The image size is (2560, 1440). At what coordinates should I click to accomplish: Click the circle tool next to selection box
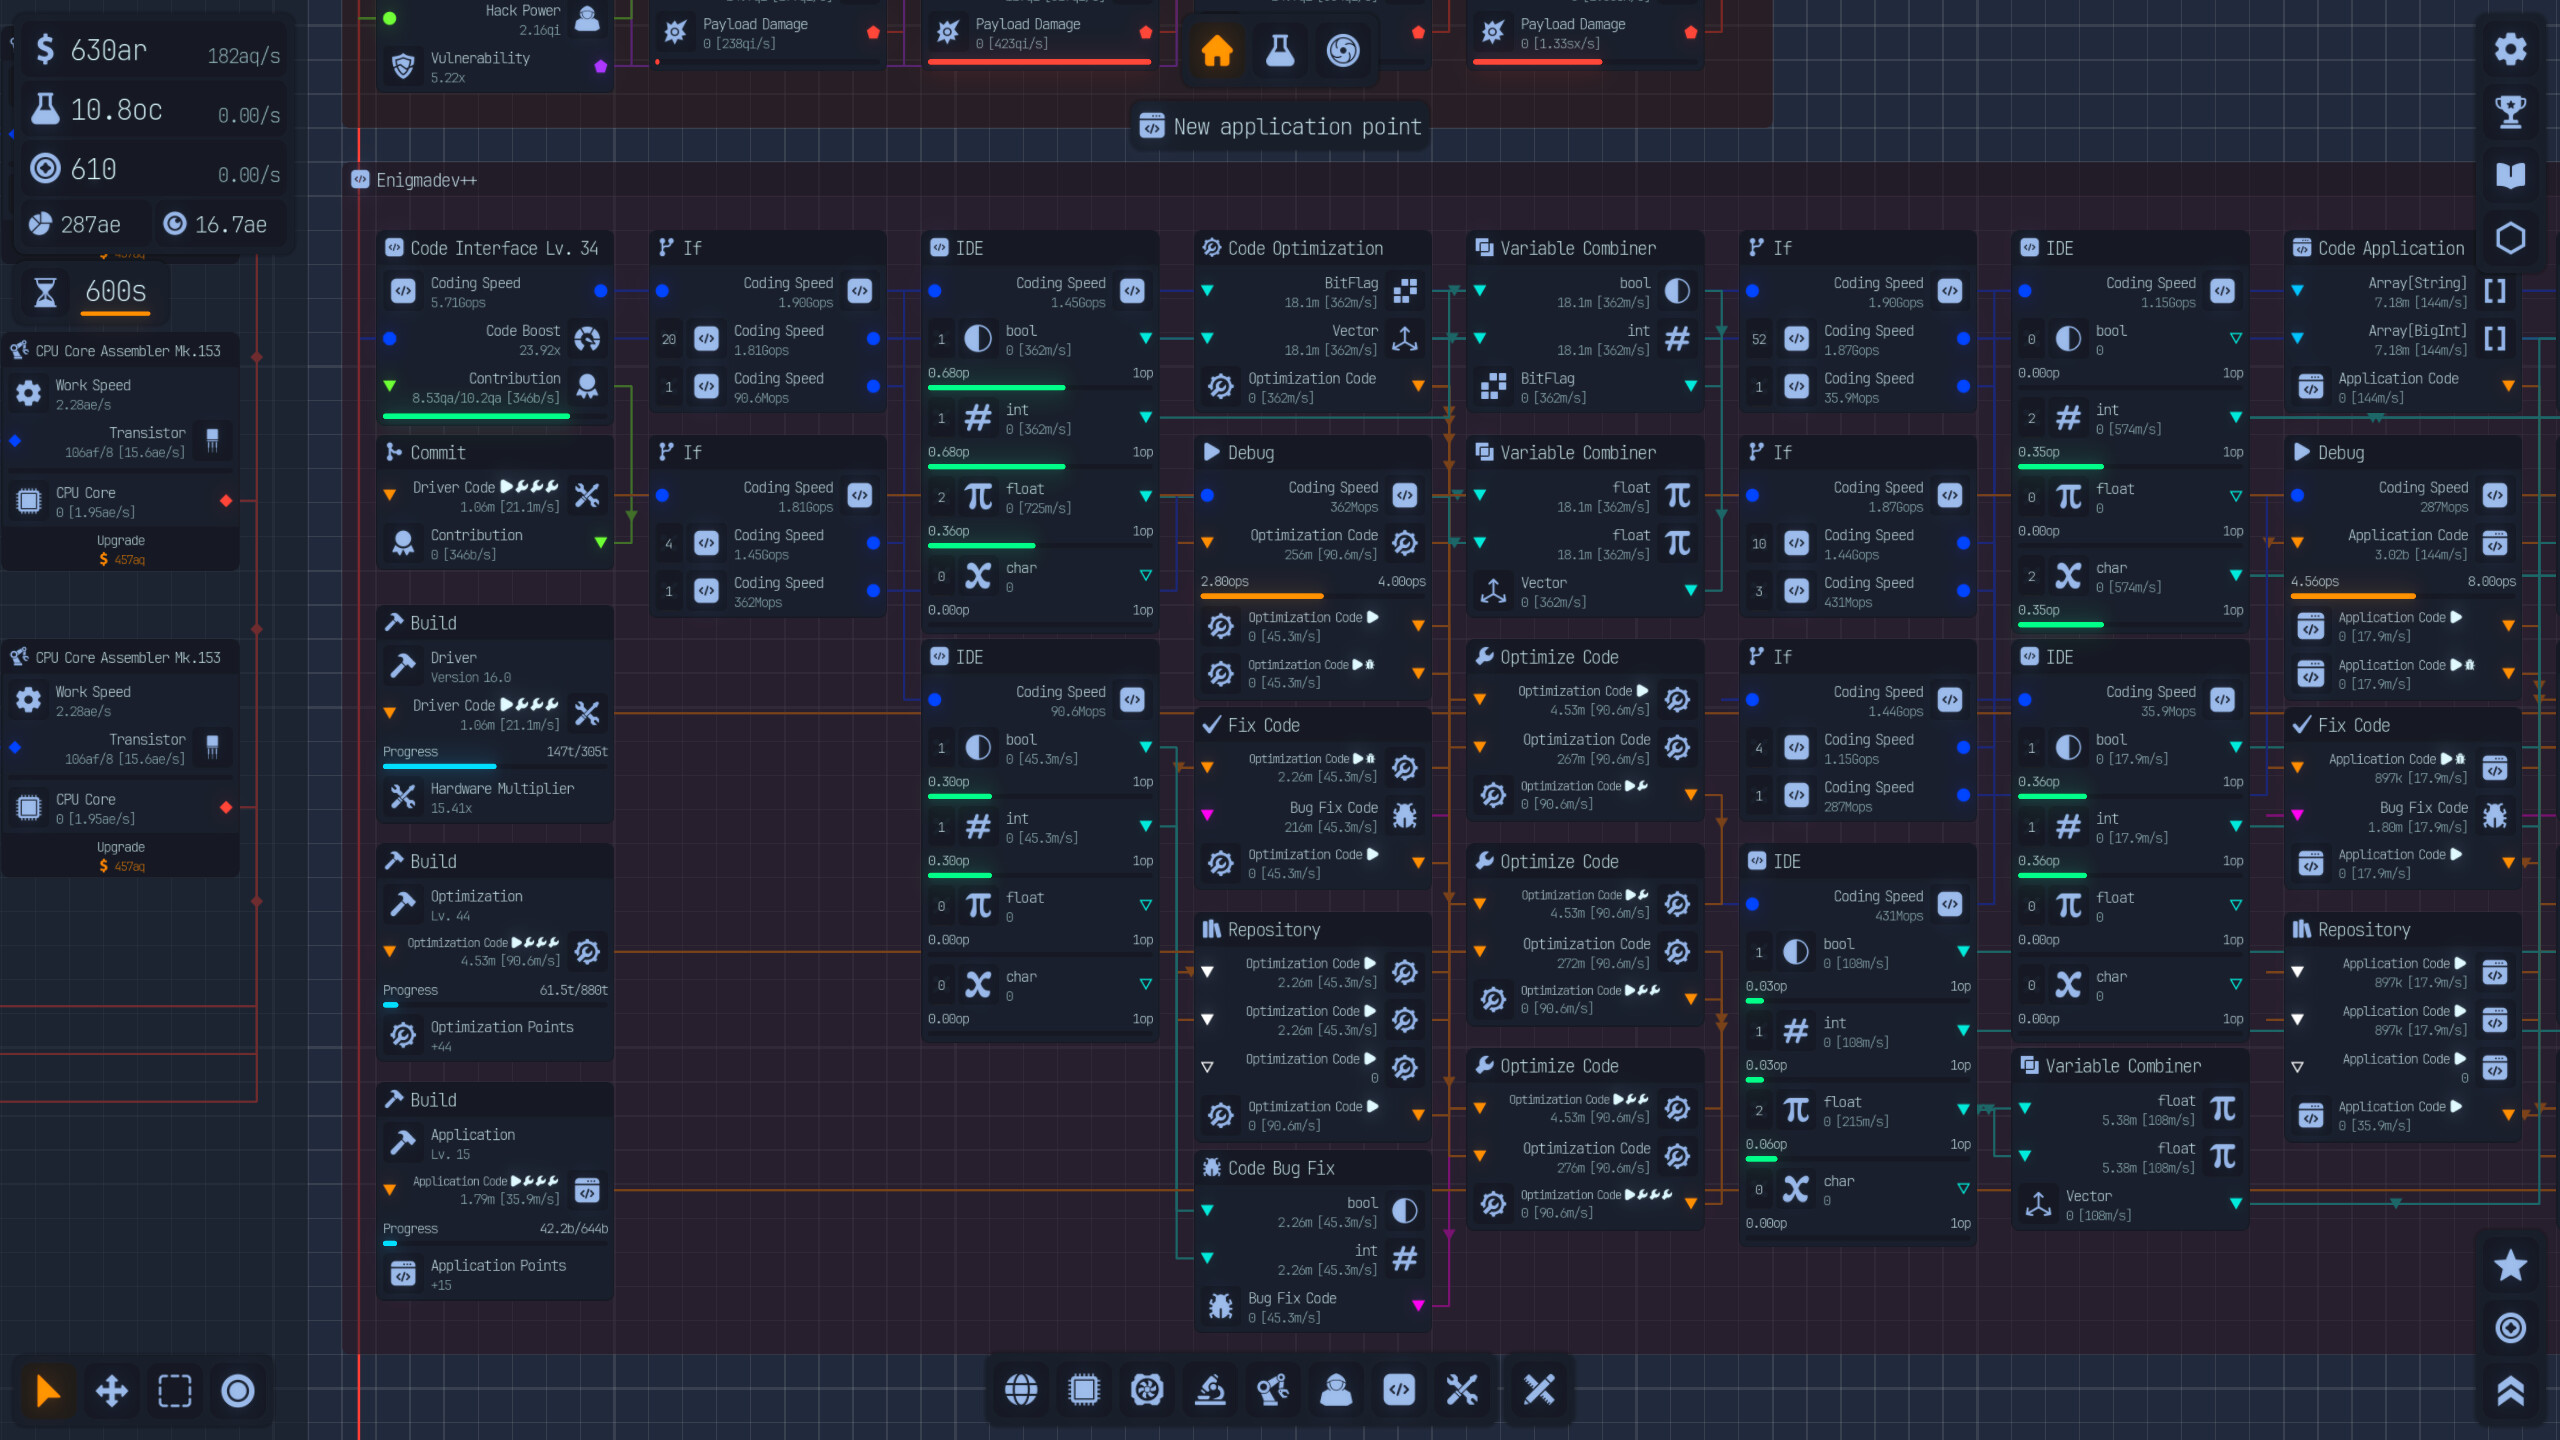238,1390
